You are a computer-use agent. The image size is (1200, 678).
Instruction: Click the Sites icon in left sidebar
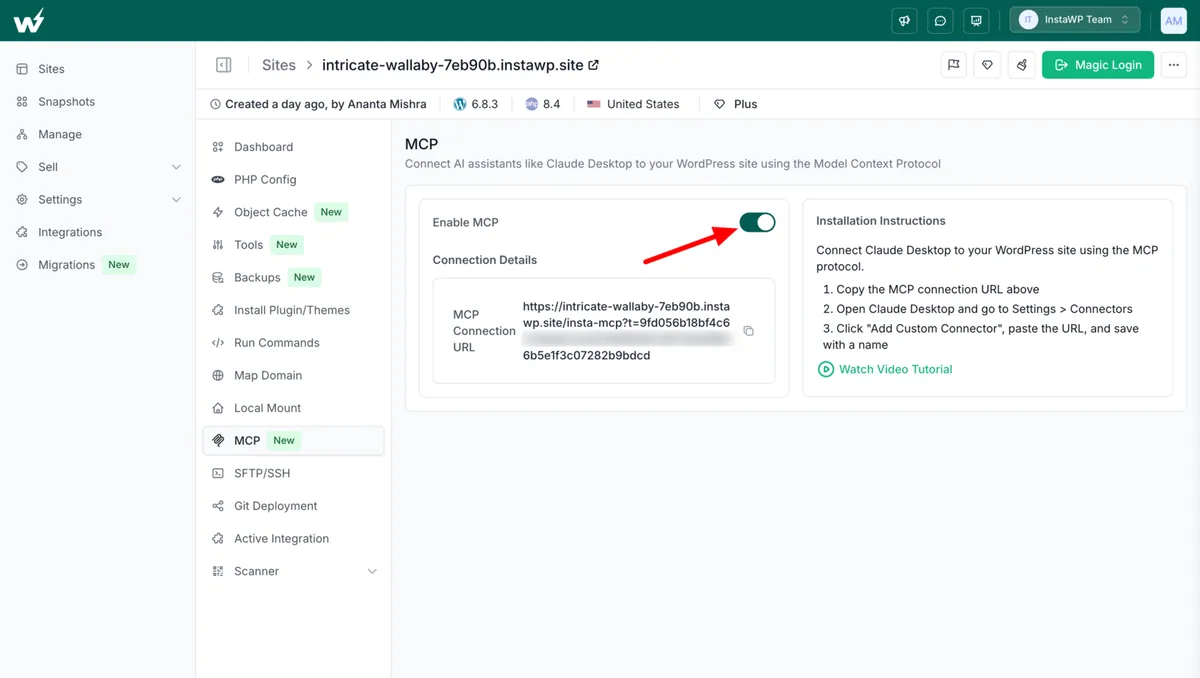(x=22, y=69)
